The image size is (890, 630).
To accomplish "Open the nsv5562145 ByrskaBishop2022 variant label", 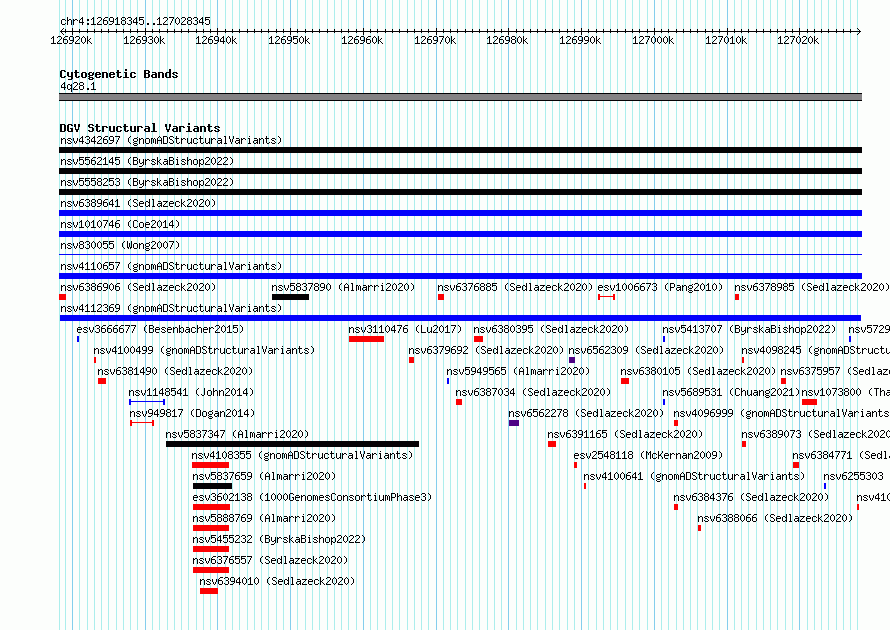I will coord(147,161).
